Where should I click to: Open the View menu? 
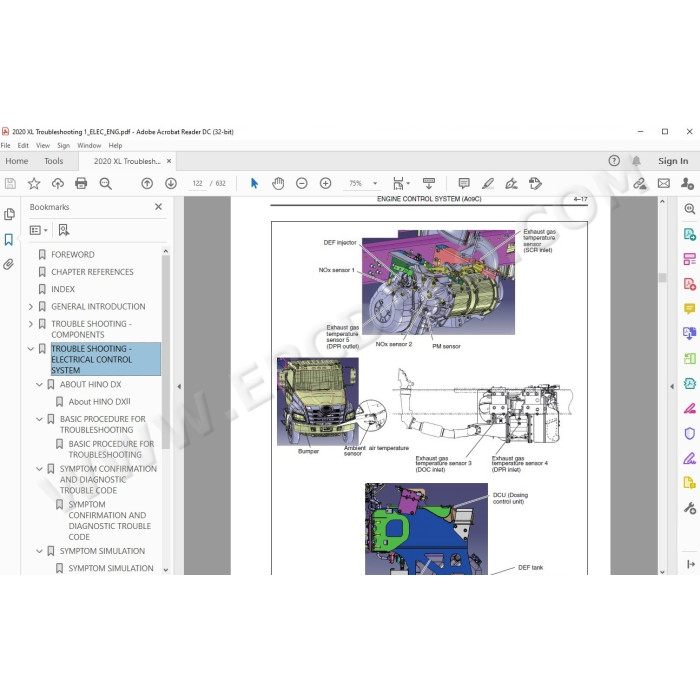point(43,146)
